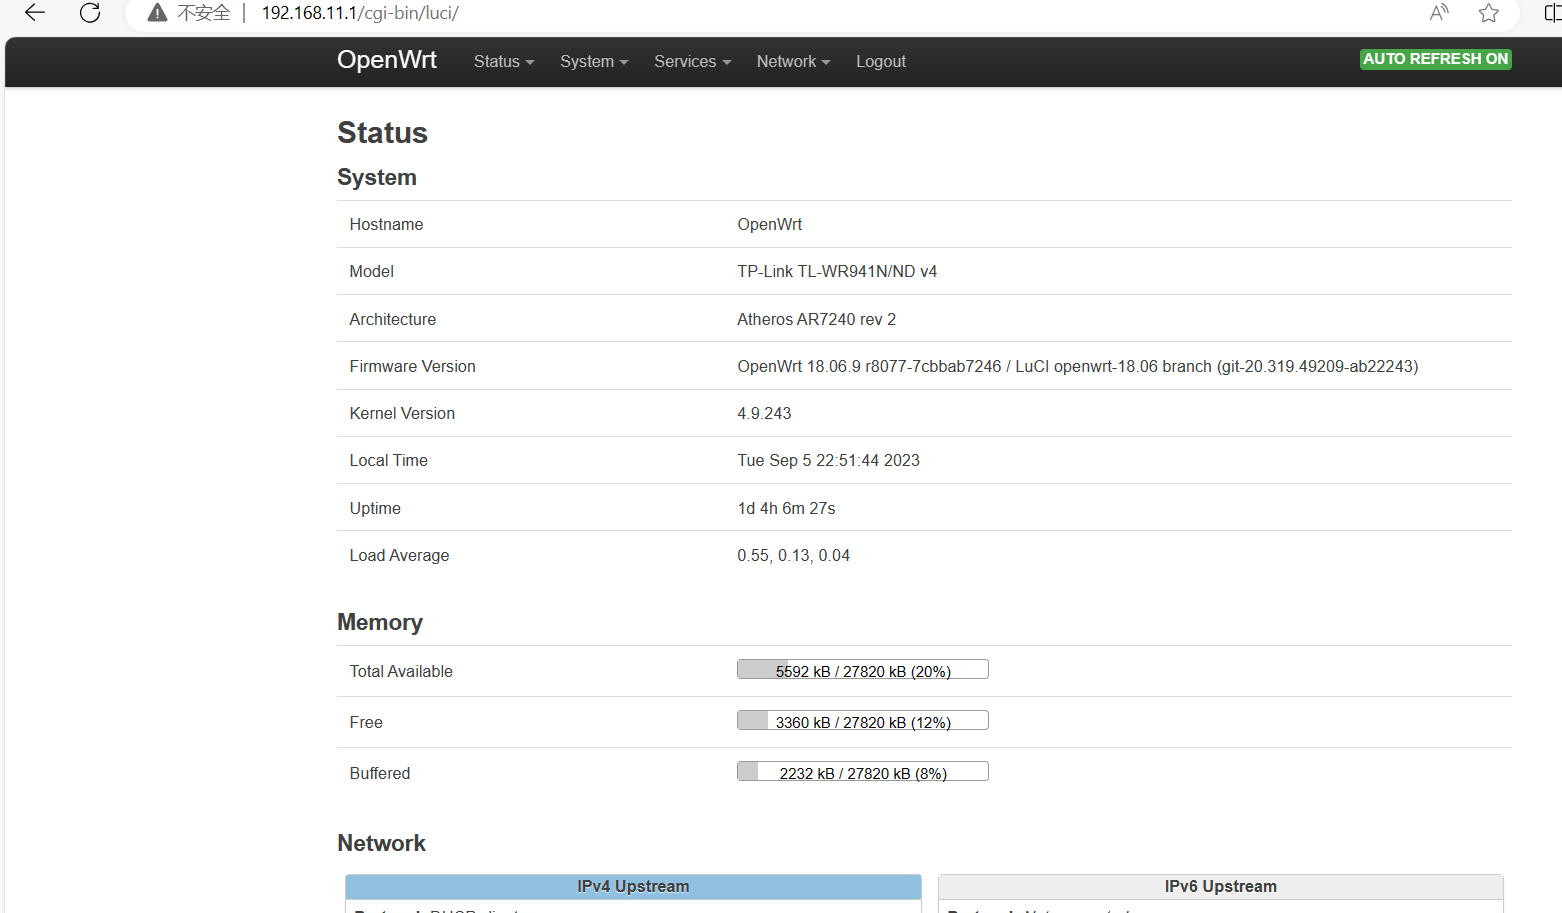Click the IPv4 Upstream table header

[x=632, y=886]
